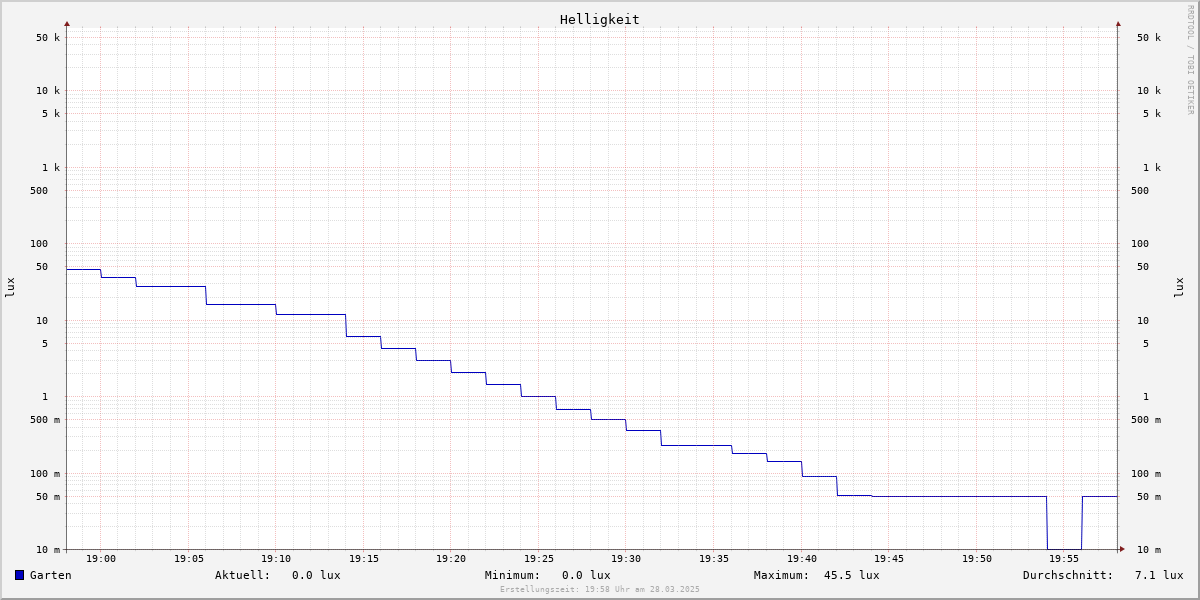Image resolution: width=1200 pixels, height=600 pixels.
Task: Select the 'Durchschnitt: 7.1 lux' value
Action: (x=1103, y=575)
